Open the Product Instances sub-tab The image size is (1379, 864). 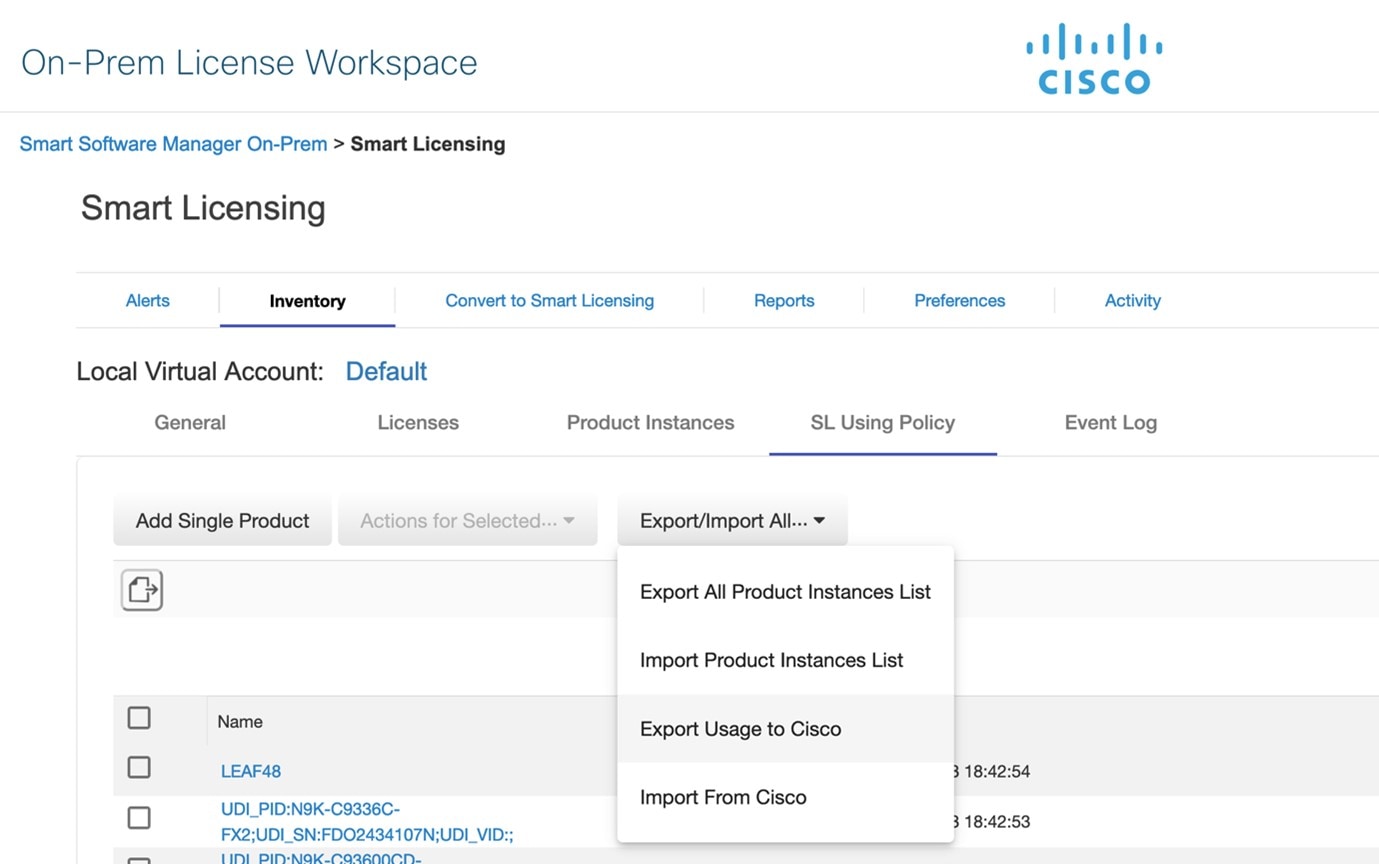pos(650,422)
